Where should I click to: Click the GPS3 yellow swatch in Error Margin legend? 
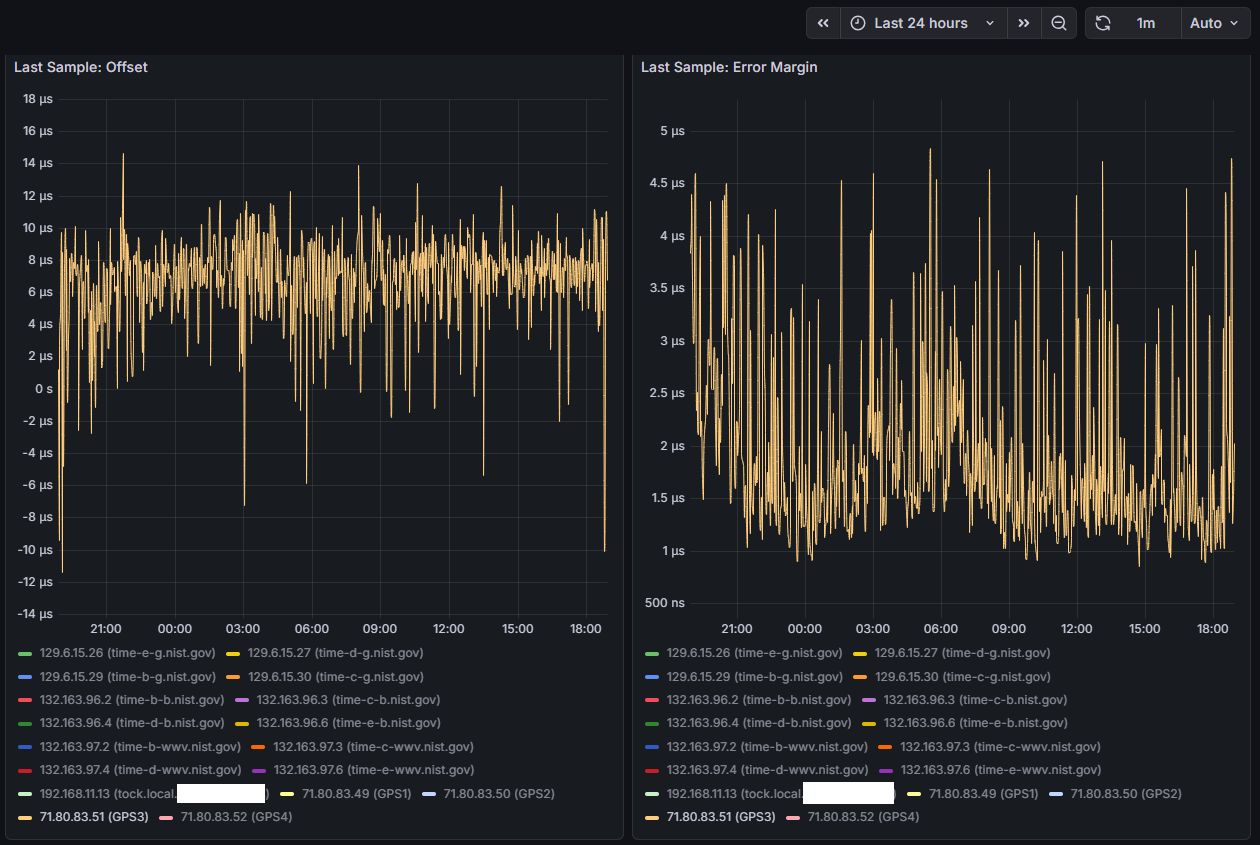coord(652,818)
